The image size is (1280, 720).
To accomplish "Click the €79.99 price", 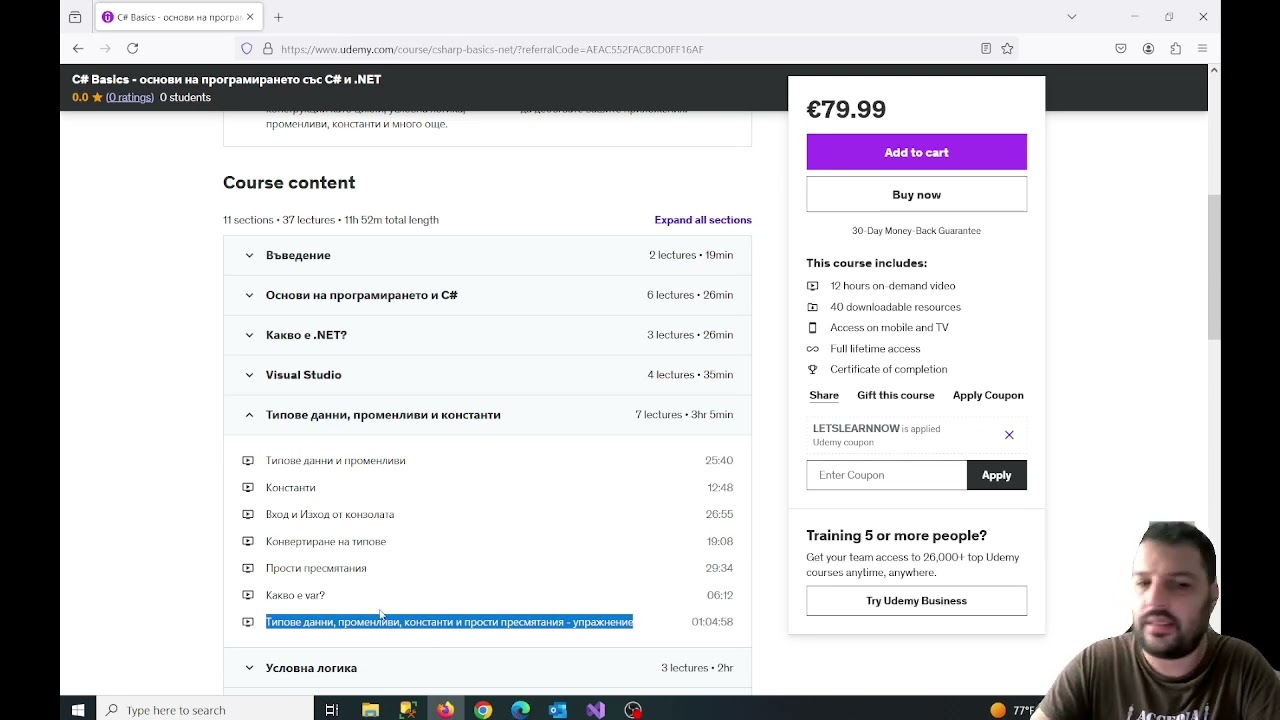I will click(x=846, y=109).
